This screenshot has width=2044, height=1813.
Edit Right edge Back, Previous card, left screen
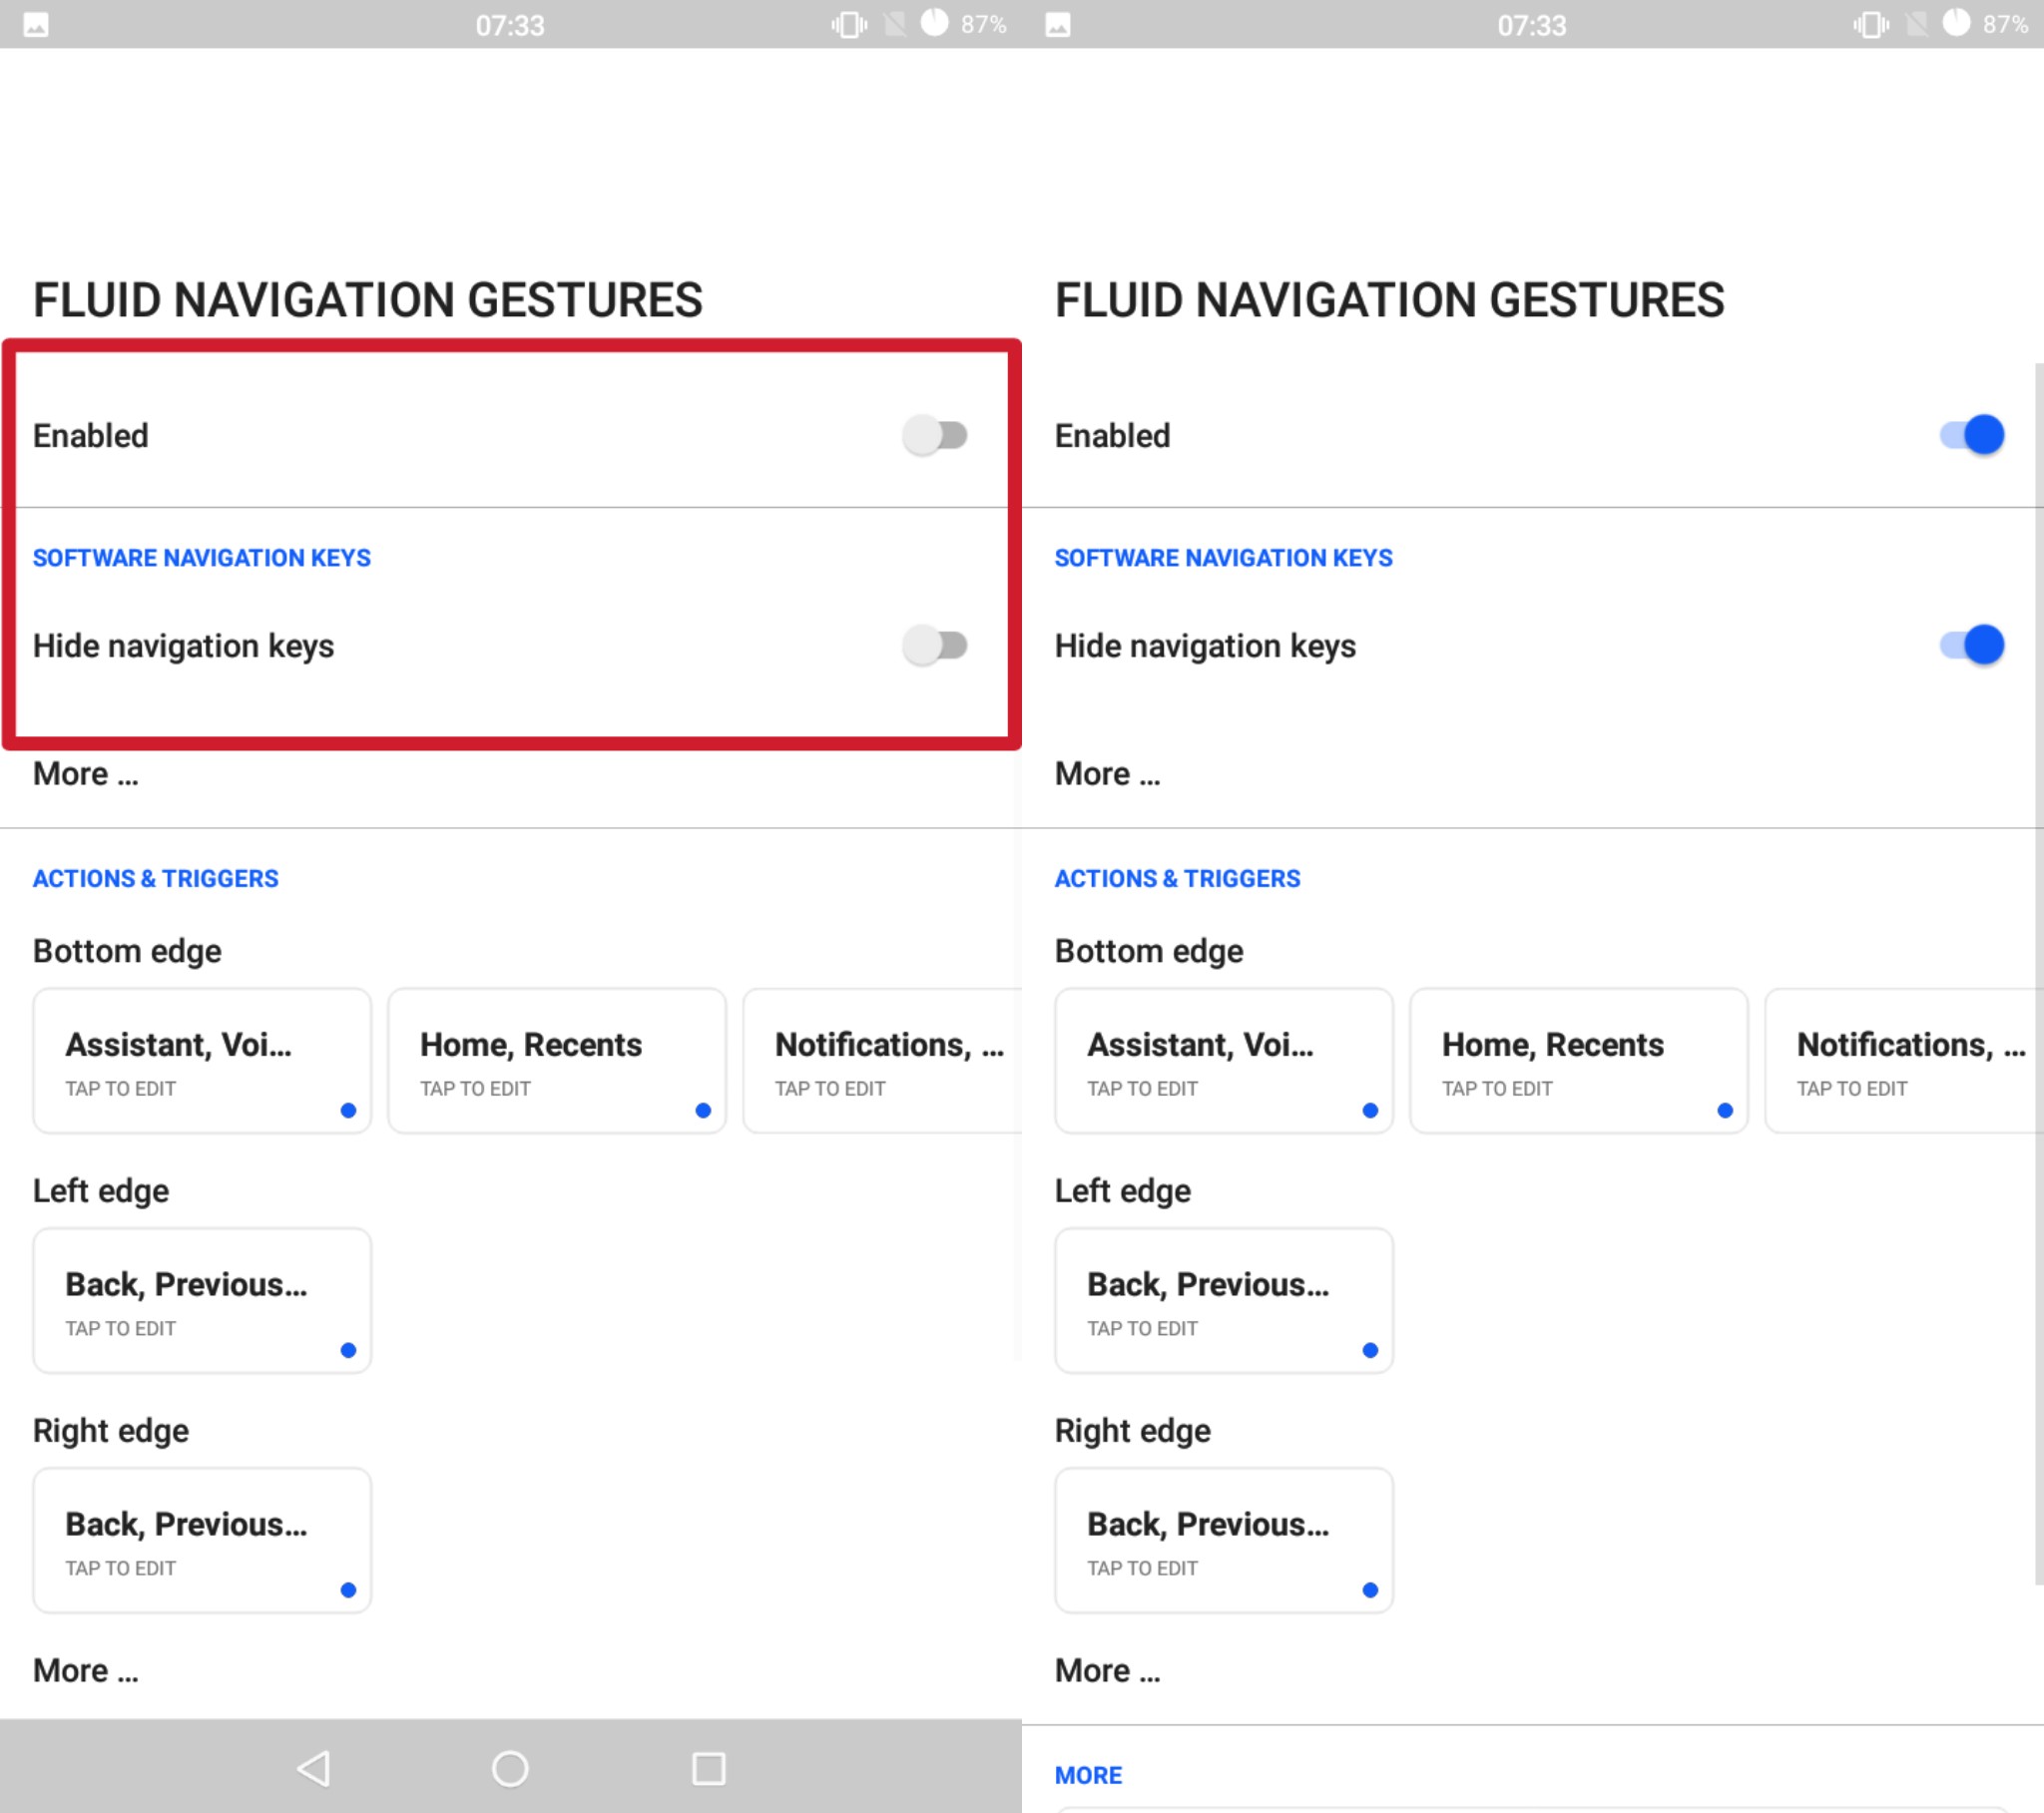(x=202, y=1541)
